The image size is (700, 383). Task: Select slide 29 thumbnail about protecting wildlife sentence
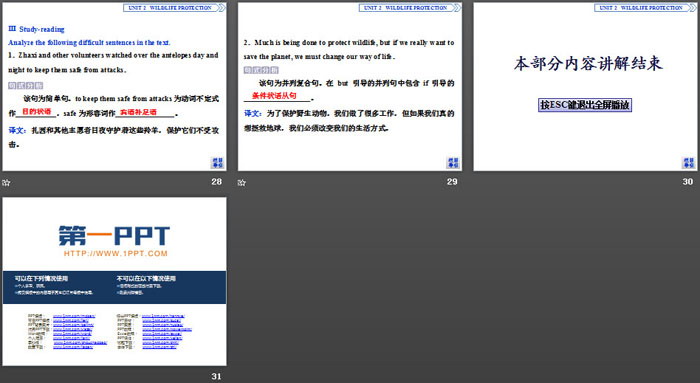point(350,87)
